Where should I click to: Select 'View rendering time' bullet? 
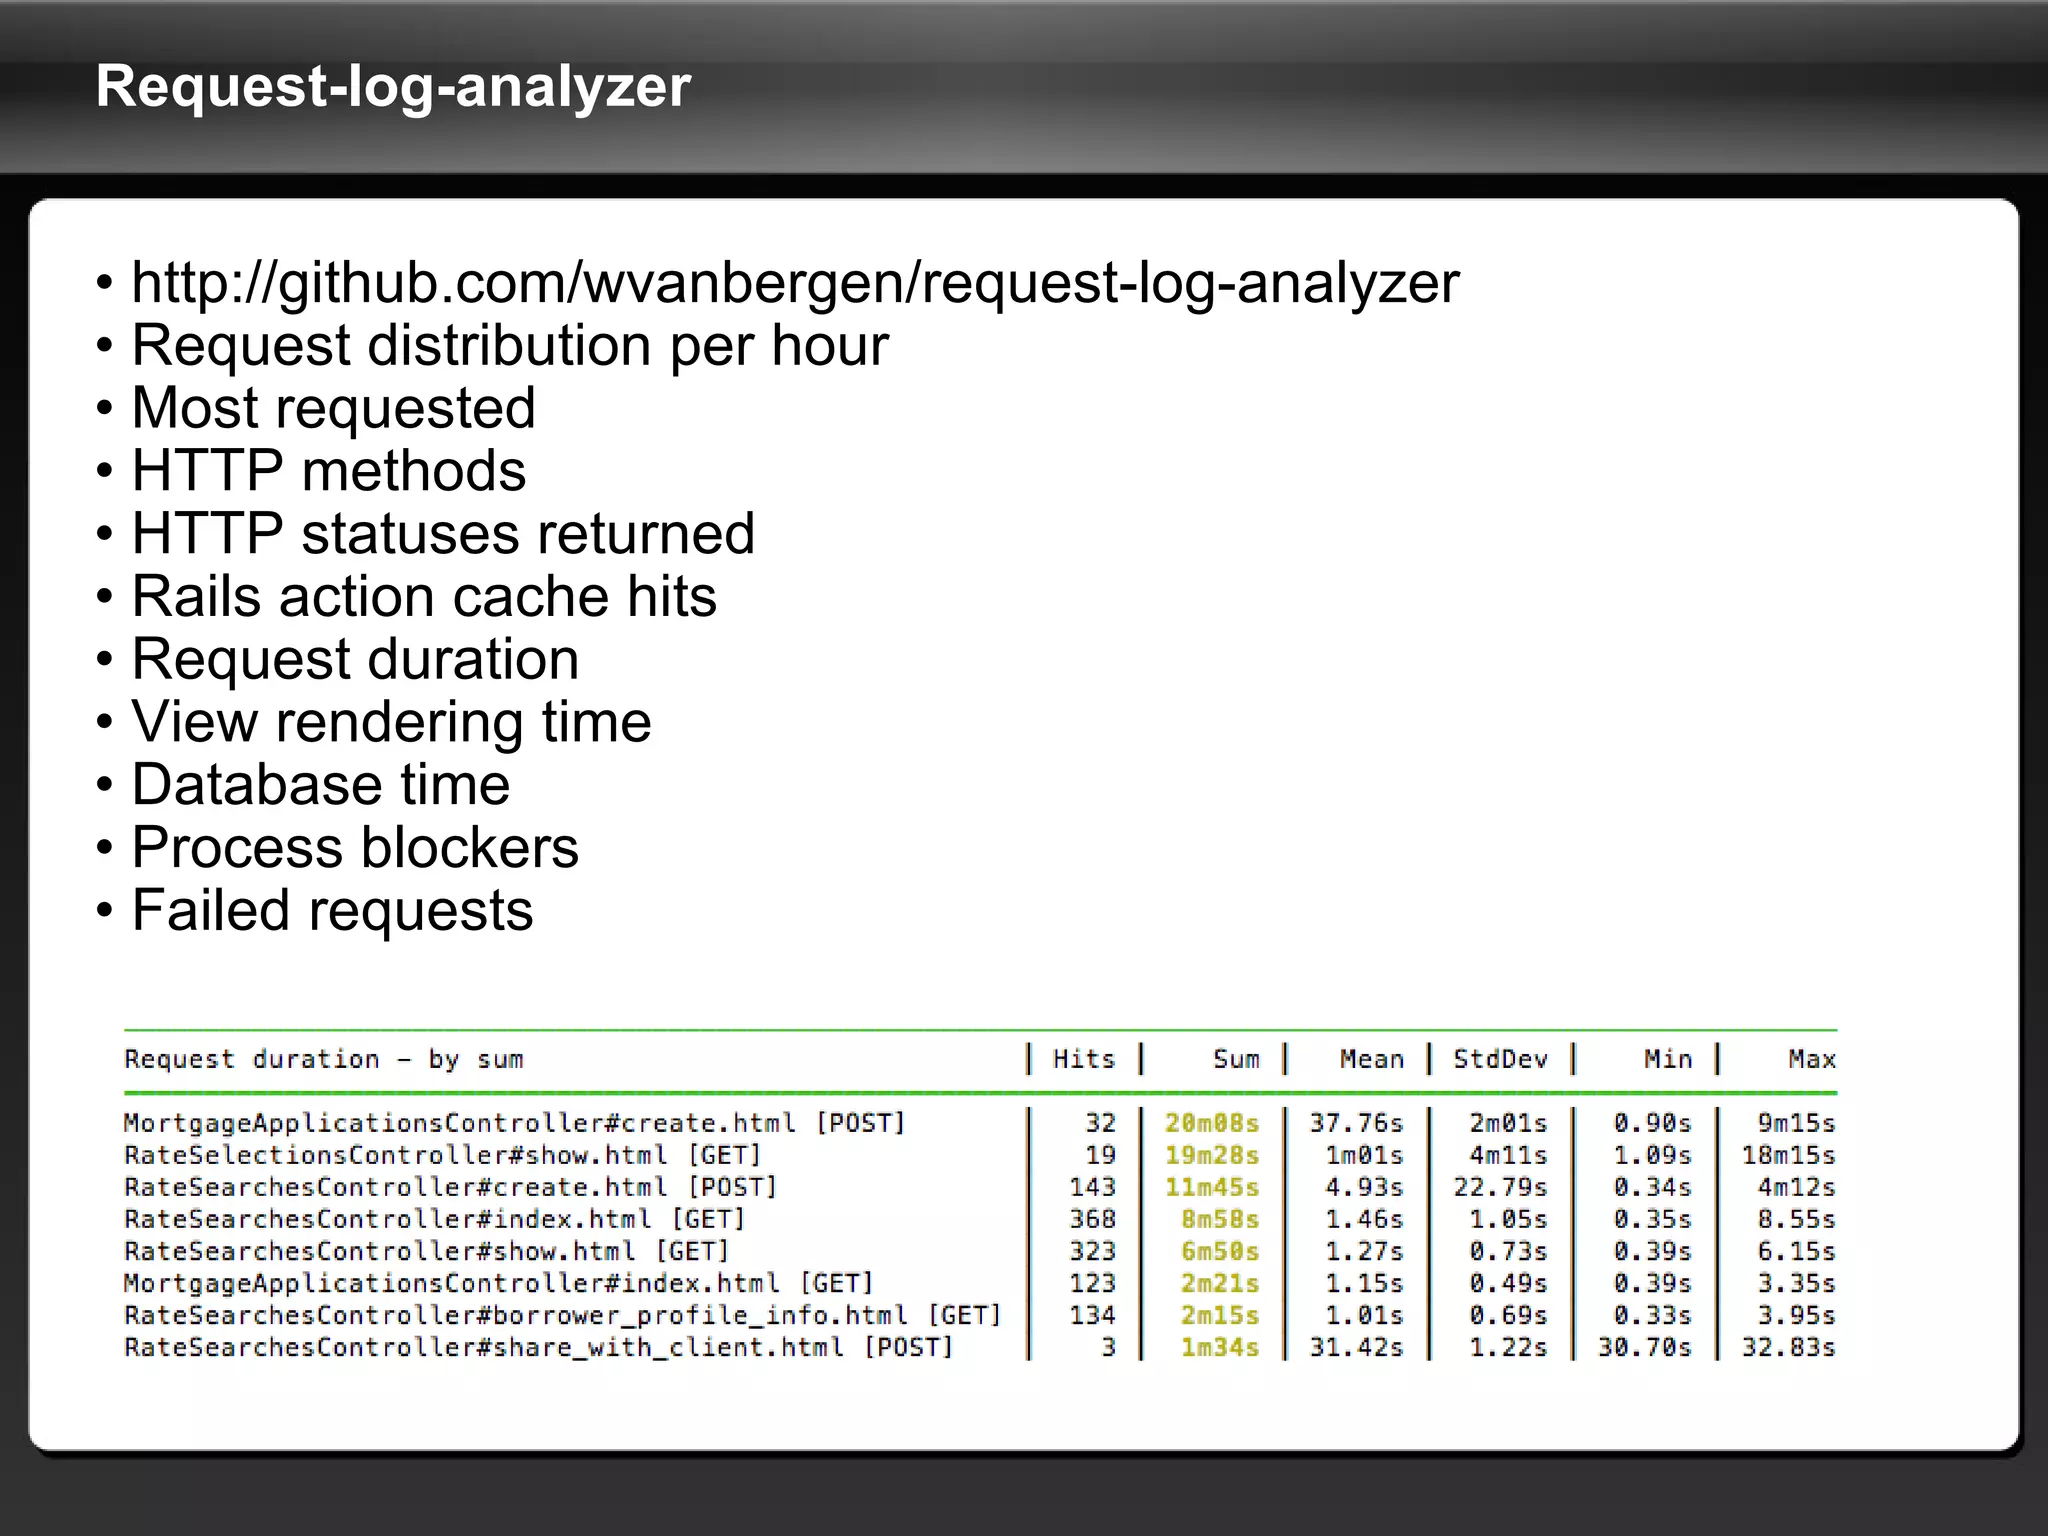391,722
